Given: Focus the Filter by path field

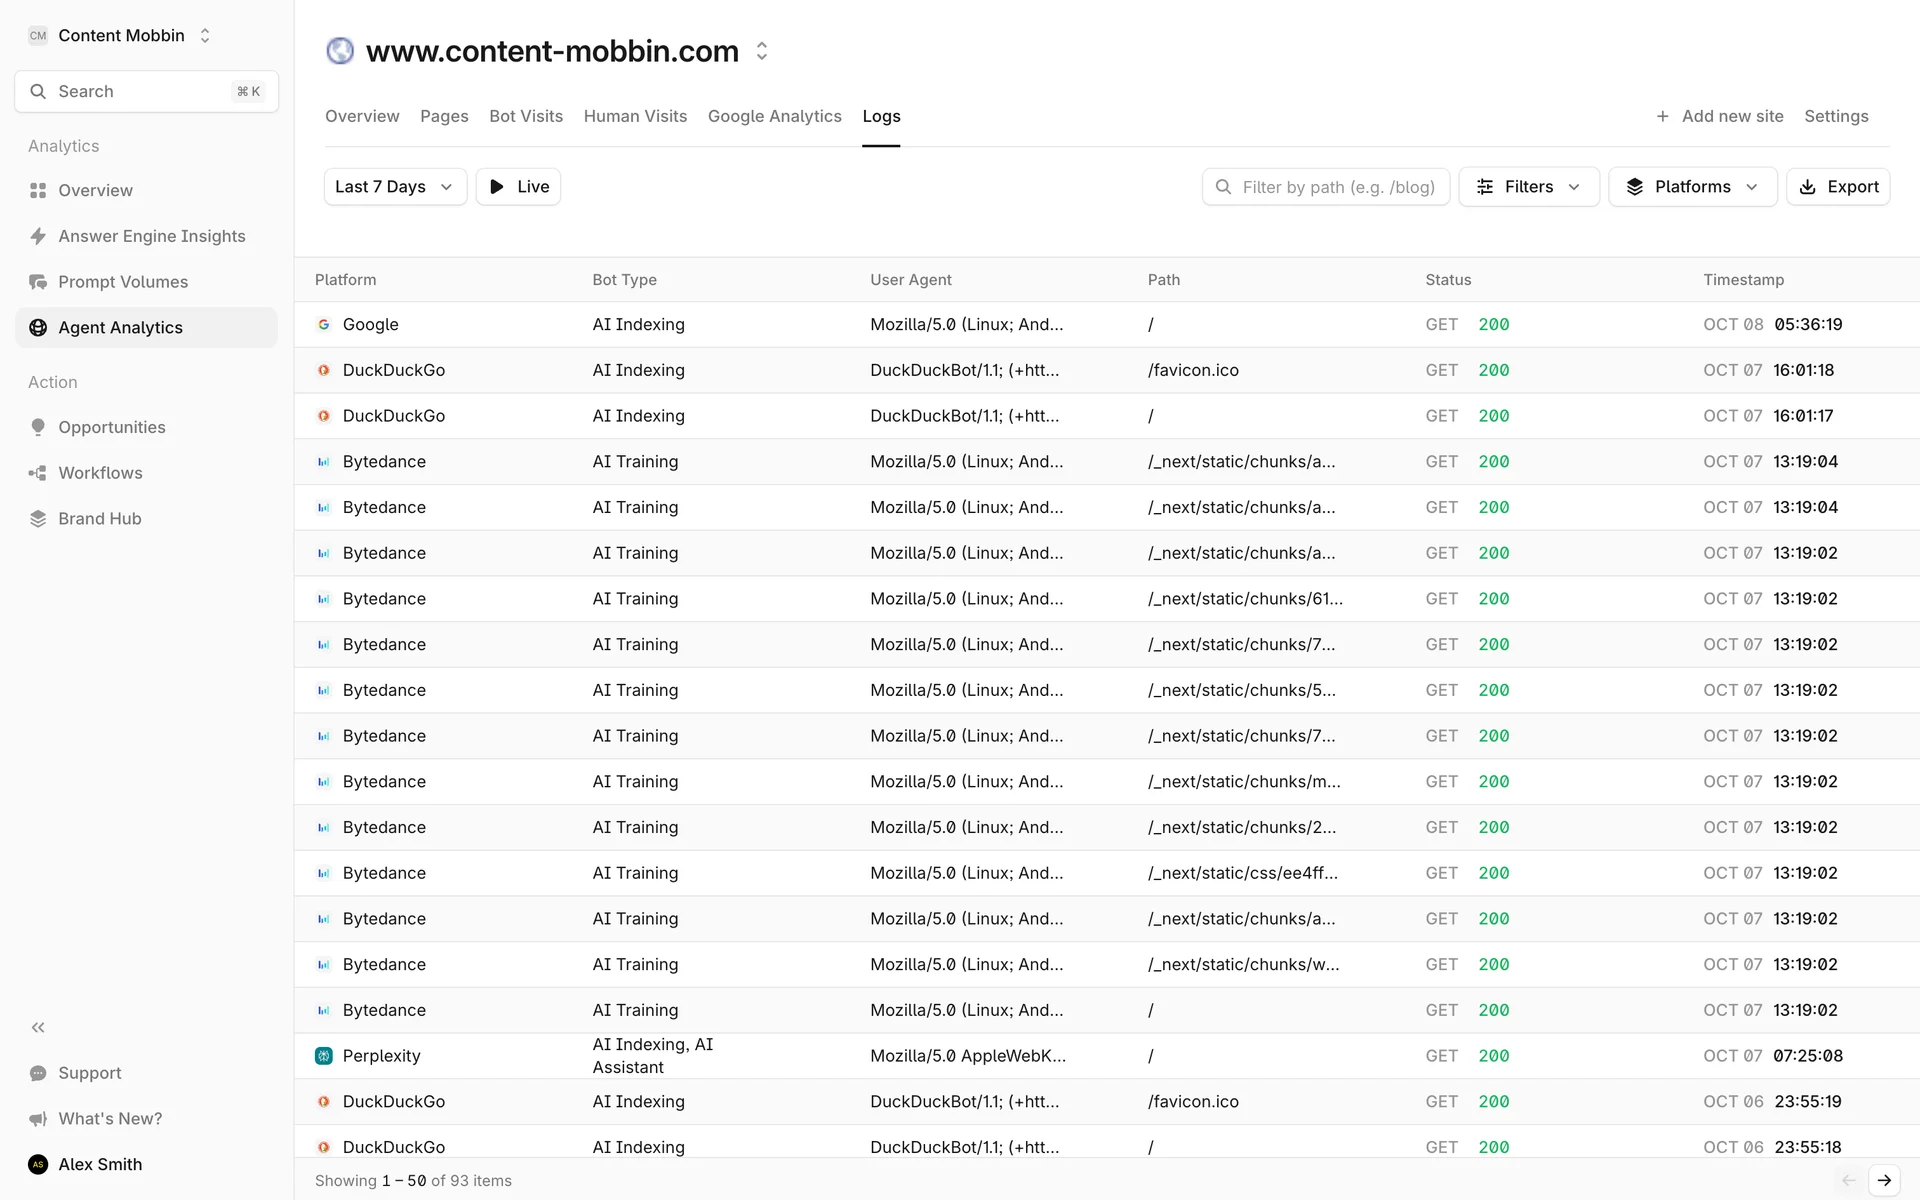Looking at the screenshot, I should (x=1337, y=187).
